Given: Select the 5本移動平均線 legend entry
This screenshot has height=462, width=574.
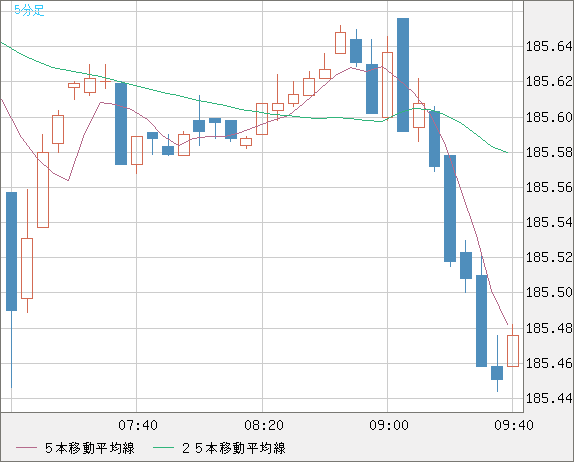Looking at the screenshot, I should (75, 448).
